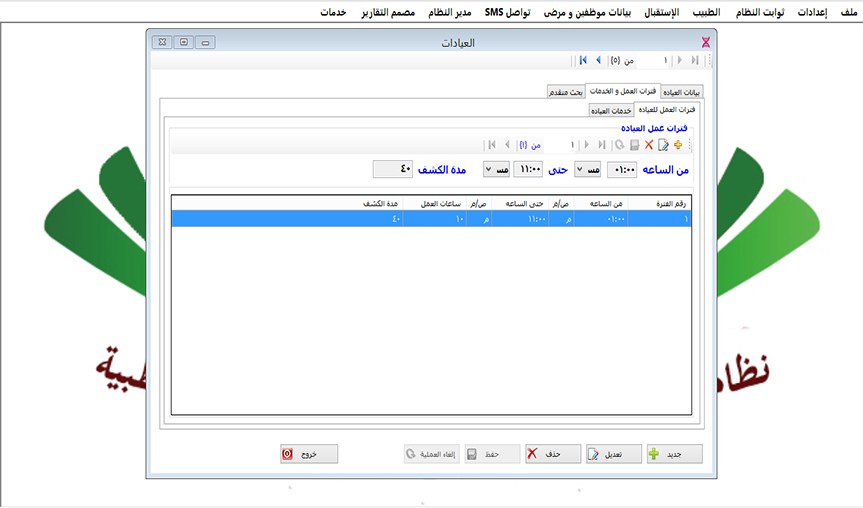This screenshot has width=863, height=508.
Task: Click the save disk icon in periods toolbar
Action: pos(634,145)
